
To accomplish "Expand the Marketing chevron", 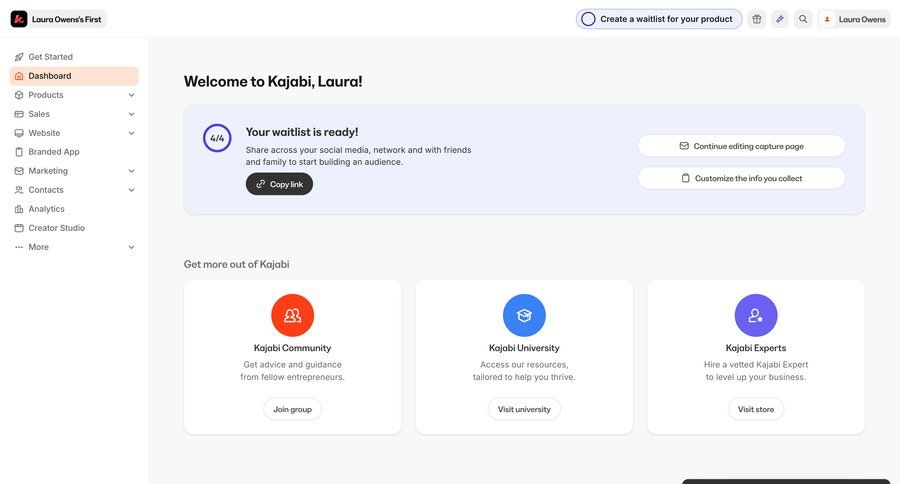I will tap(131, 171).
